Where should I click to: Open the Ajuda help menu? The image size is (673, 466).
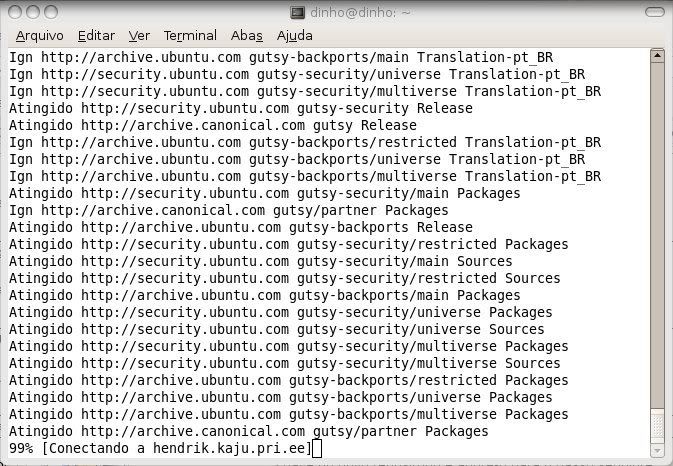pyautogui.click(x=294, y=36)
